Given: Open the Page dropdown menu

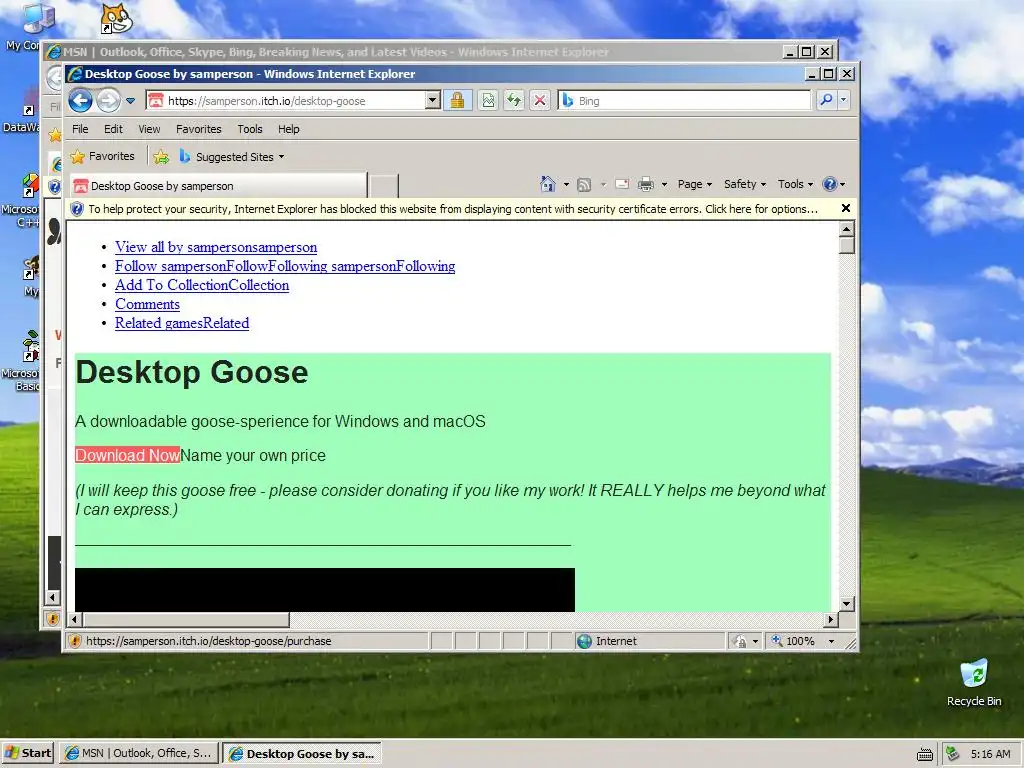Looking at the screenshot, I should [694, 184].
